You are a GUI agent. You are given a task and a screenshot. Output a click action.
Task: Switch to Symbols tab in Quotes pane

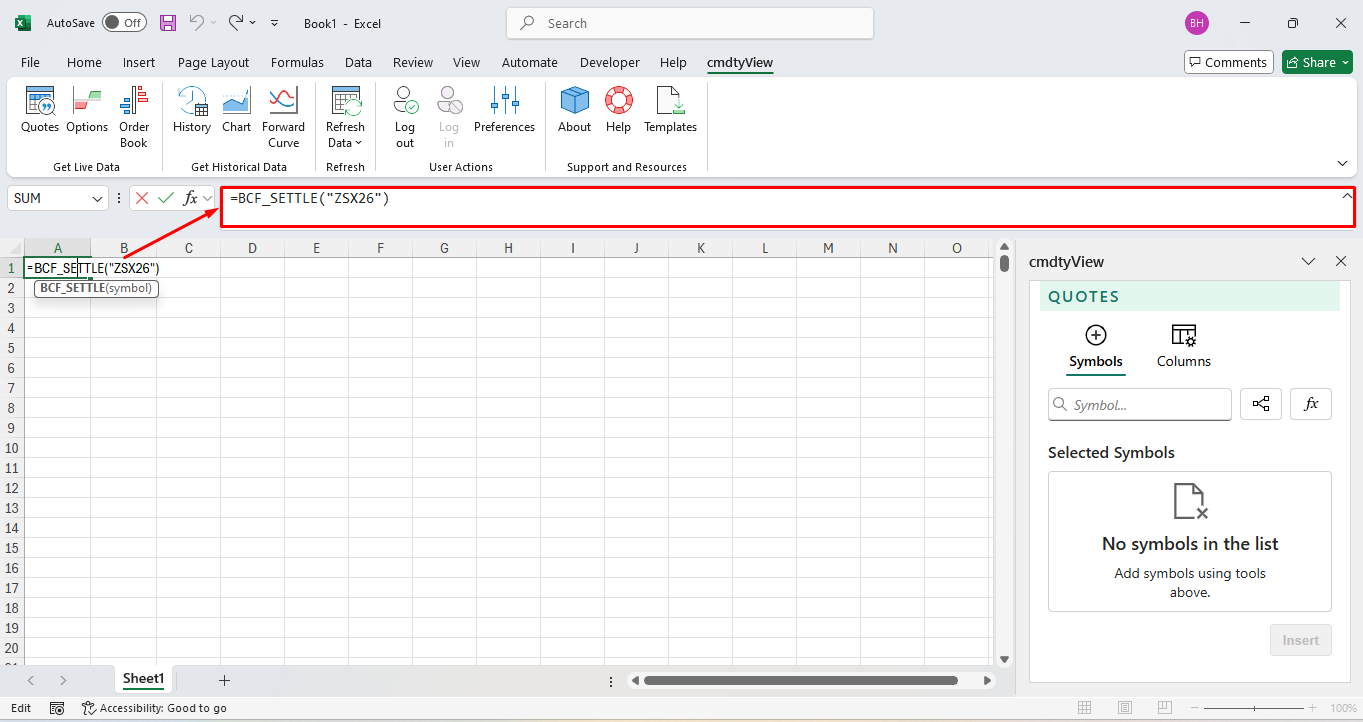pos(1096,347)
